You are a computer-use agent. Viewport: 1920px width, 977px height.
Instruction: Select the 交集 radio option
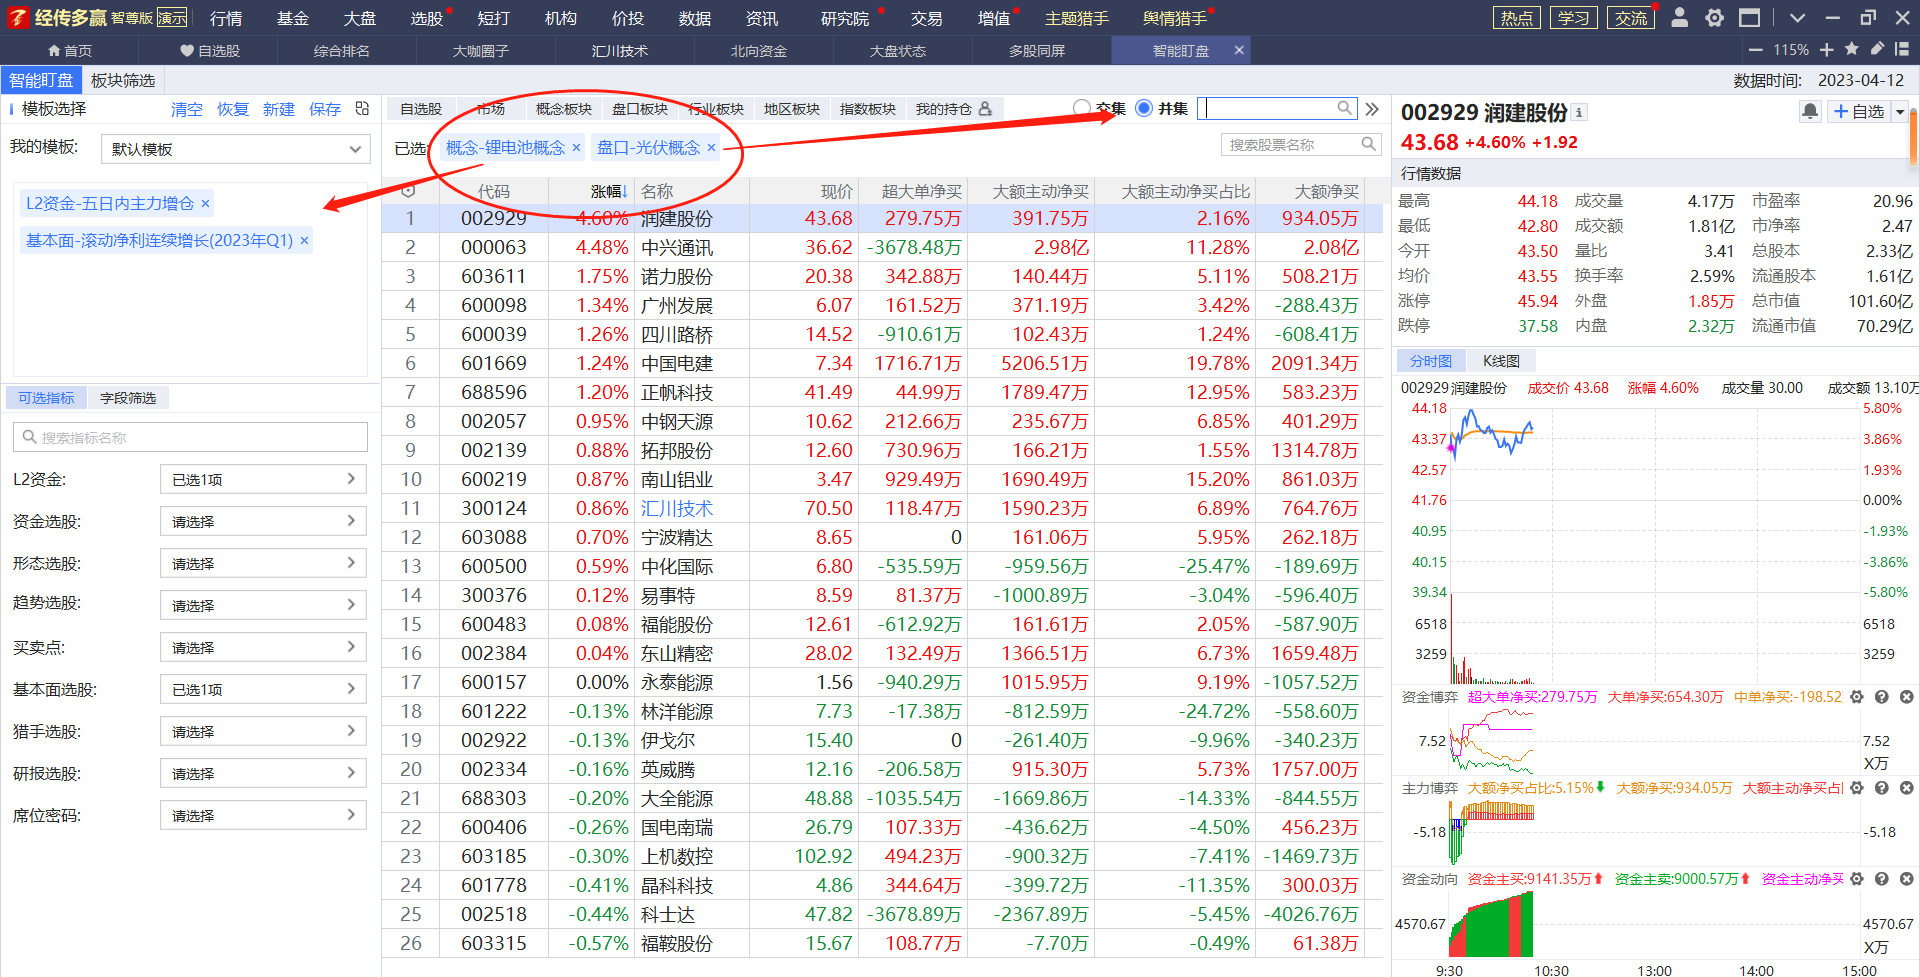coord(1081,108)
